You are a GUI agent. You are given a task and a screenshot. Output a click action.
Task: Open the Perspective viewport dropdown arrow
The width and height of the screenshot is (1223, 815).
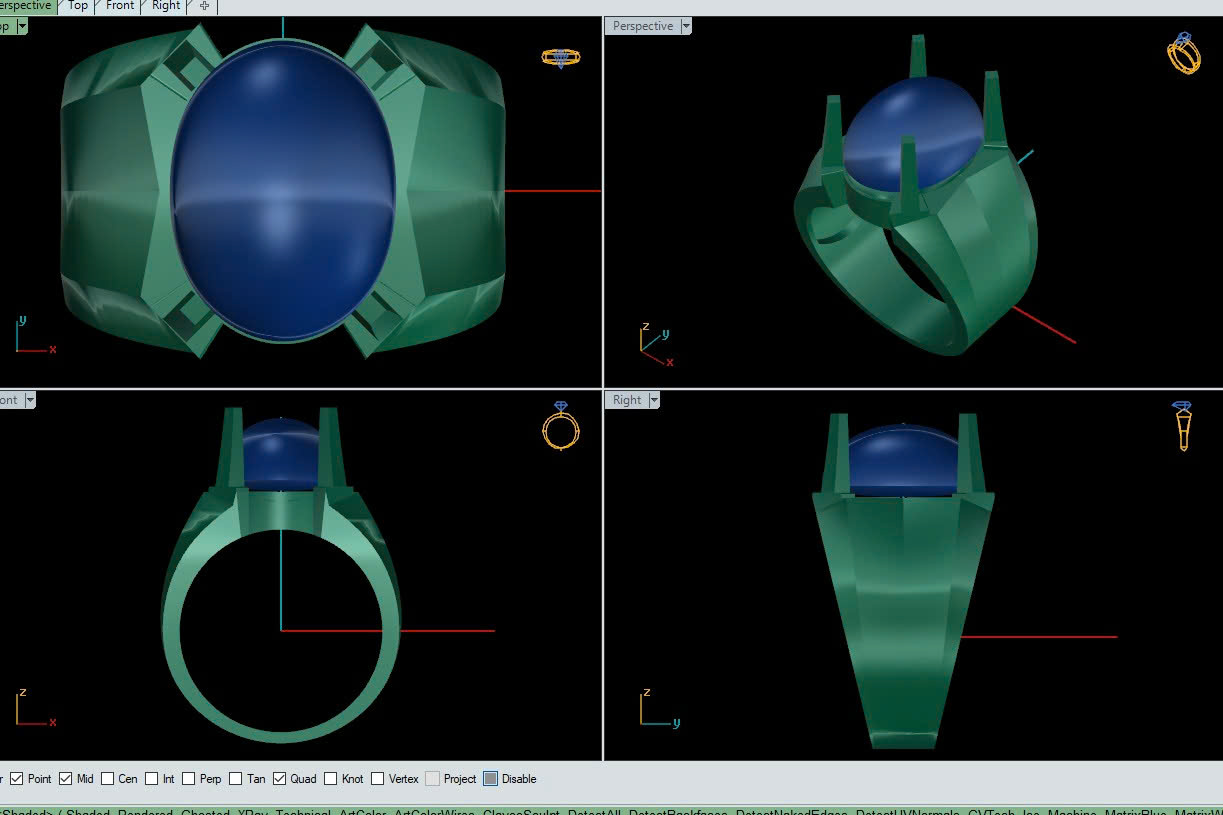[686, 27]
